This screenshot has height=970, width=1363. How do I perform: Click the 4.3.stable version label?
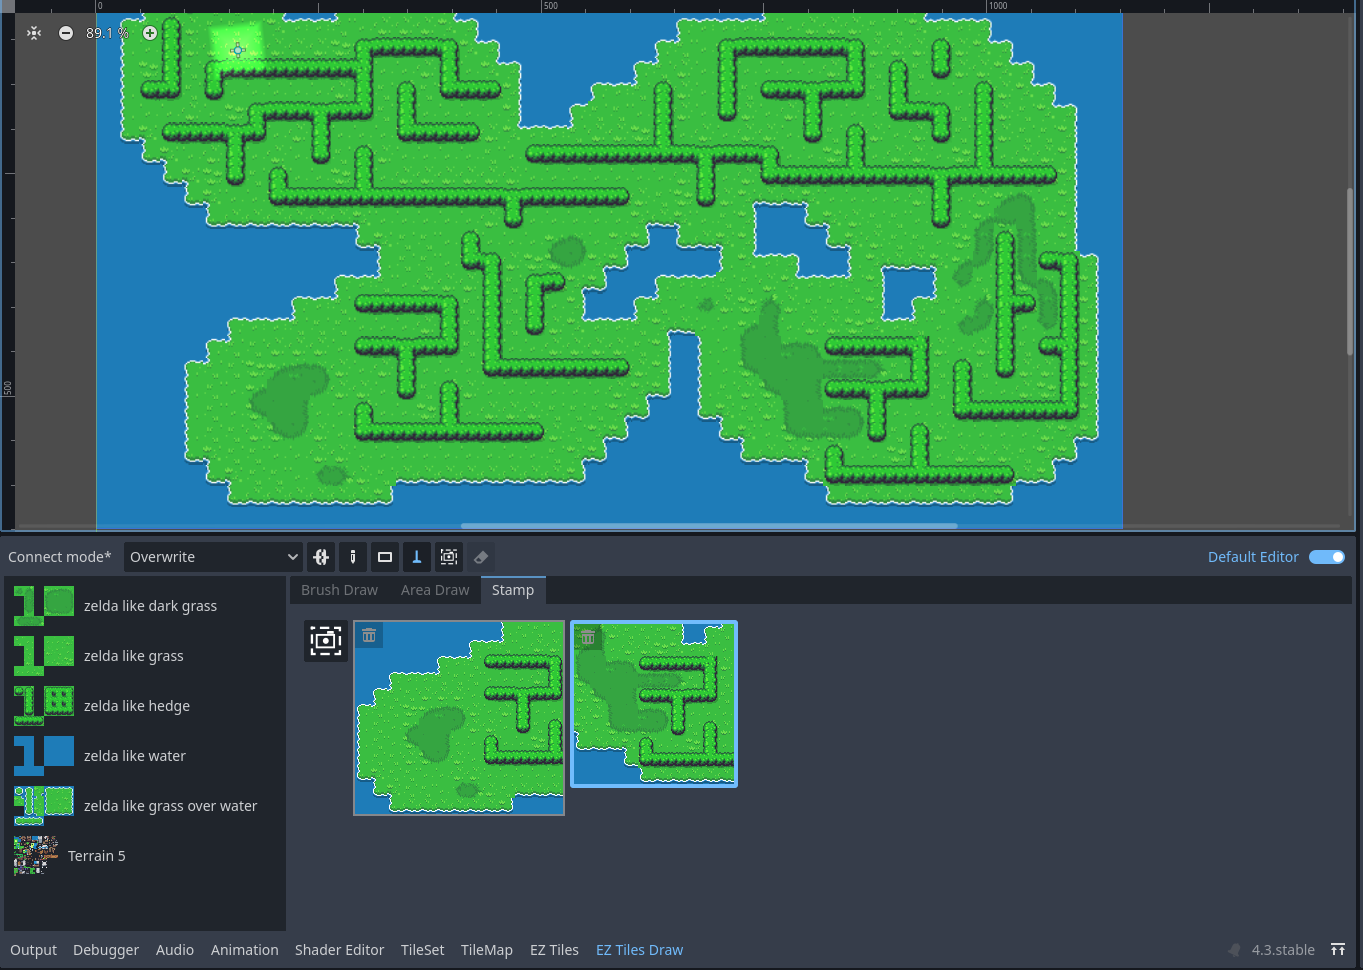(x=1283, y=950)
